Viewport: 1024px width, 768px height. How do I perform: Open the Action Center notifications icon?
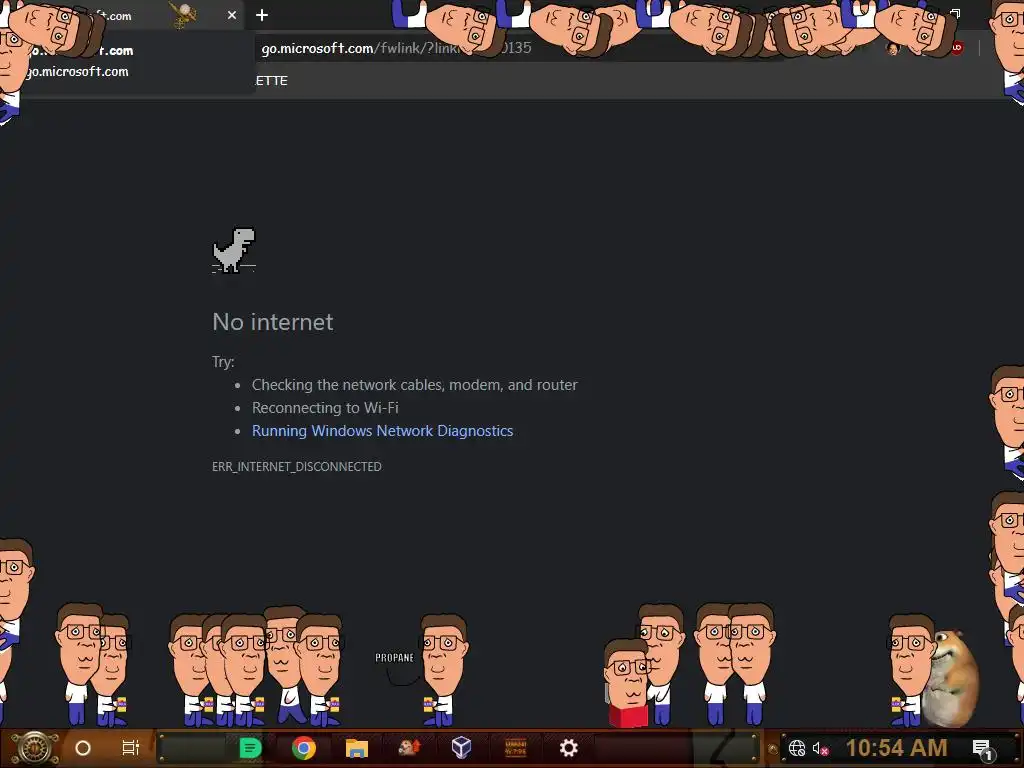(x=983, y=749)
